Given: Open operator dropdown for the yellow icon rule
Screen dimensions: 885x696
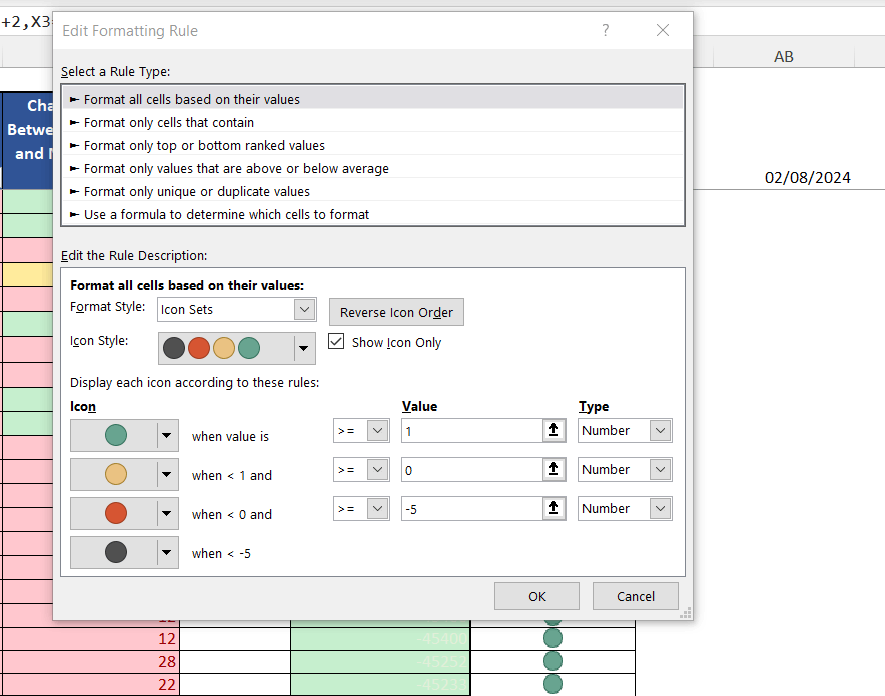Looking at the screenshot, I should 378,470.
